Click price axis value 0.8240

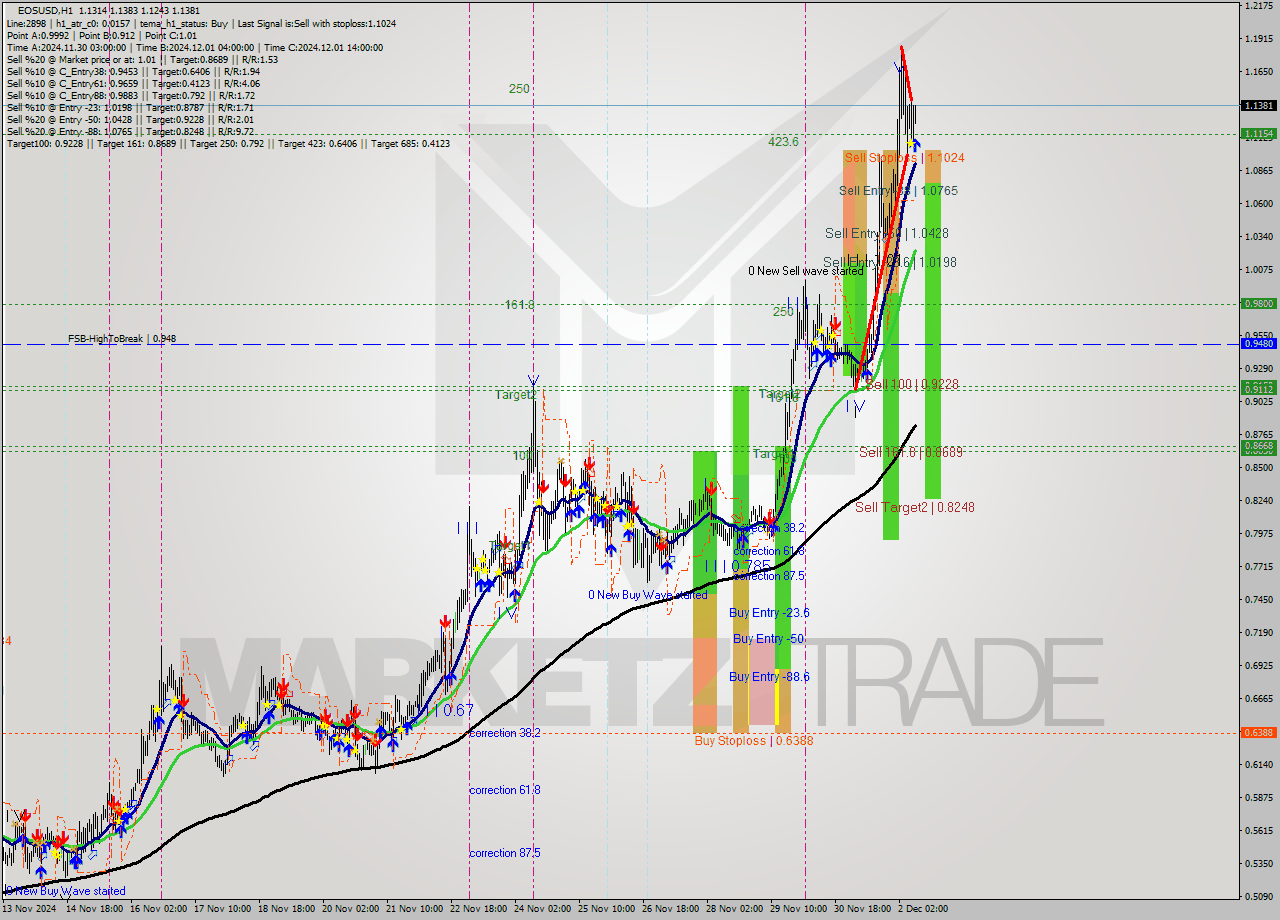1258,500
